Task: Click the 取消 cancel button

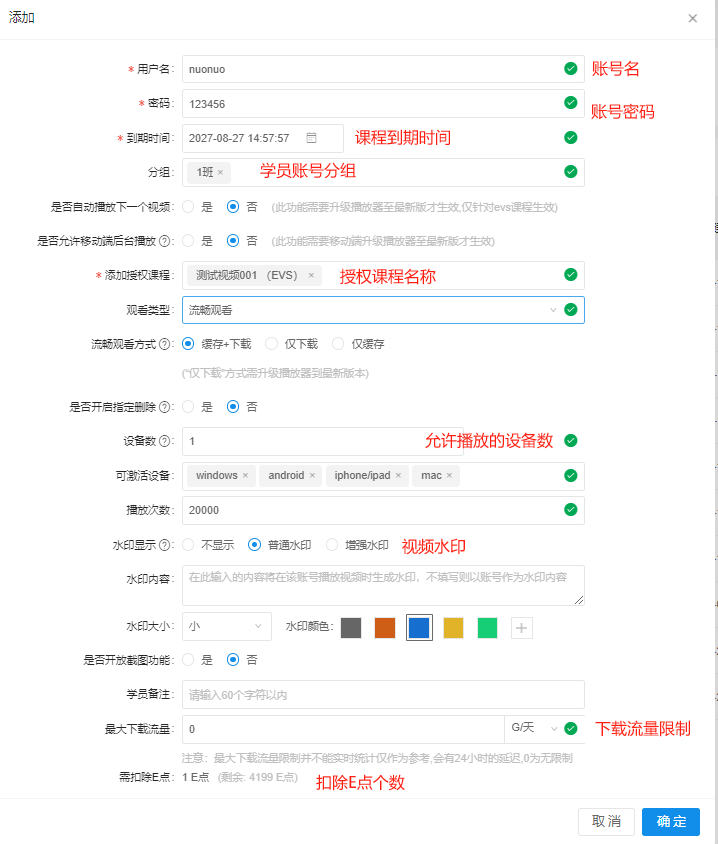Action: click(606, 821)
